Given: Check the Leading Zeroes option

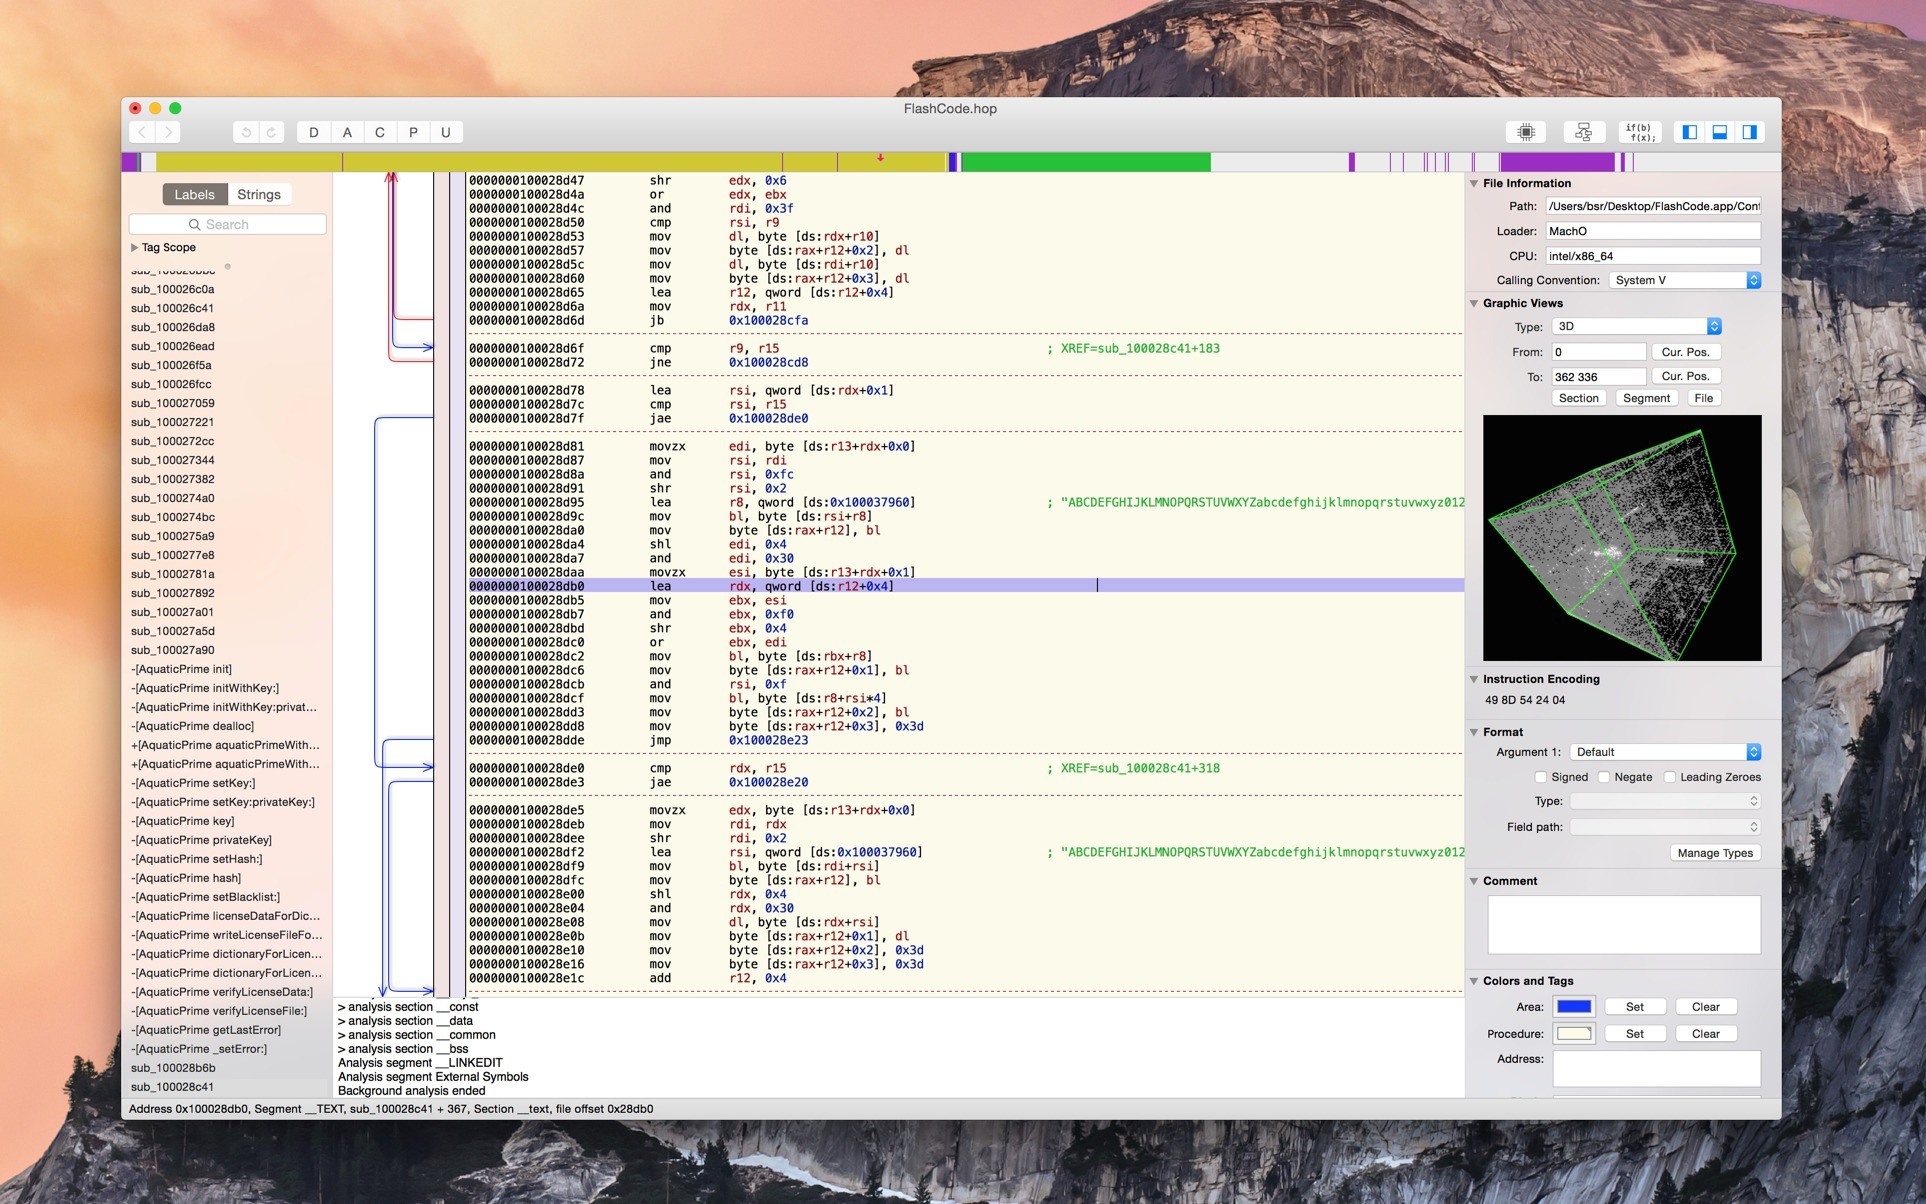Looking at the screenshot, I should [x=1670, y=777].
